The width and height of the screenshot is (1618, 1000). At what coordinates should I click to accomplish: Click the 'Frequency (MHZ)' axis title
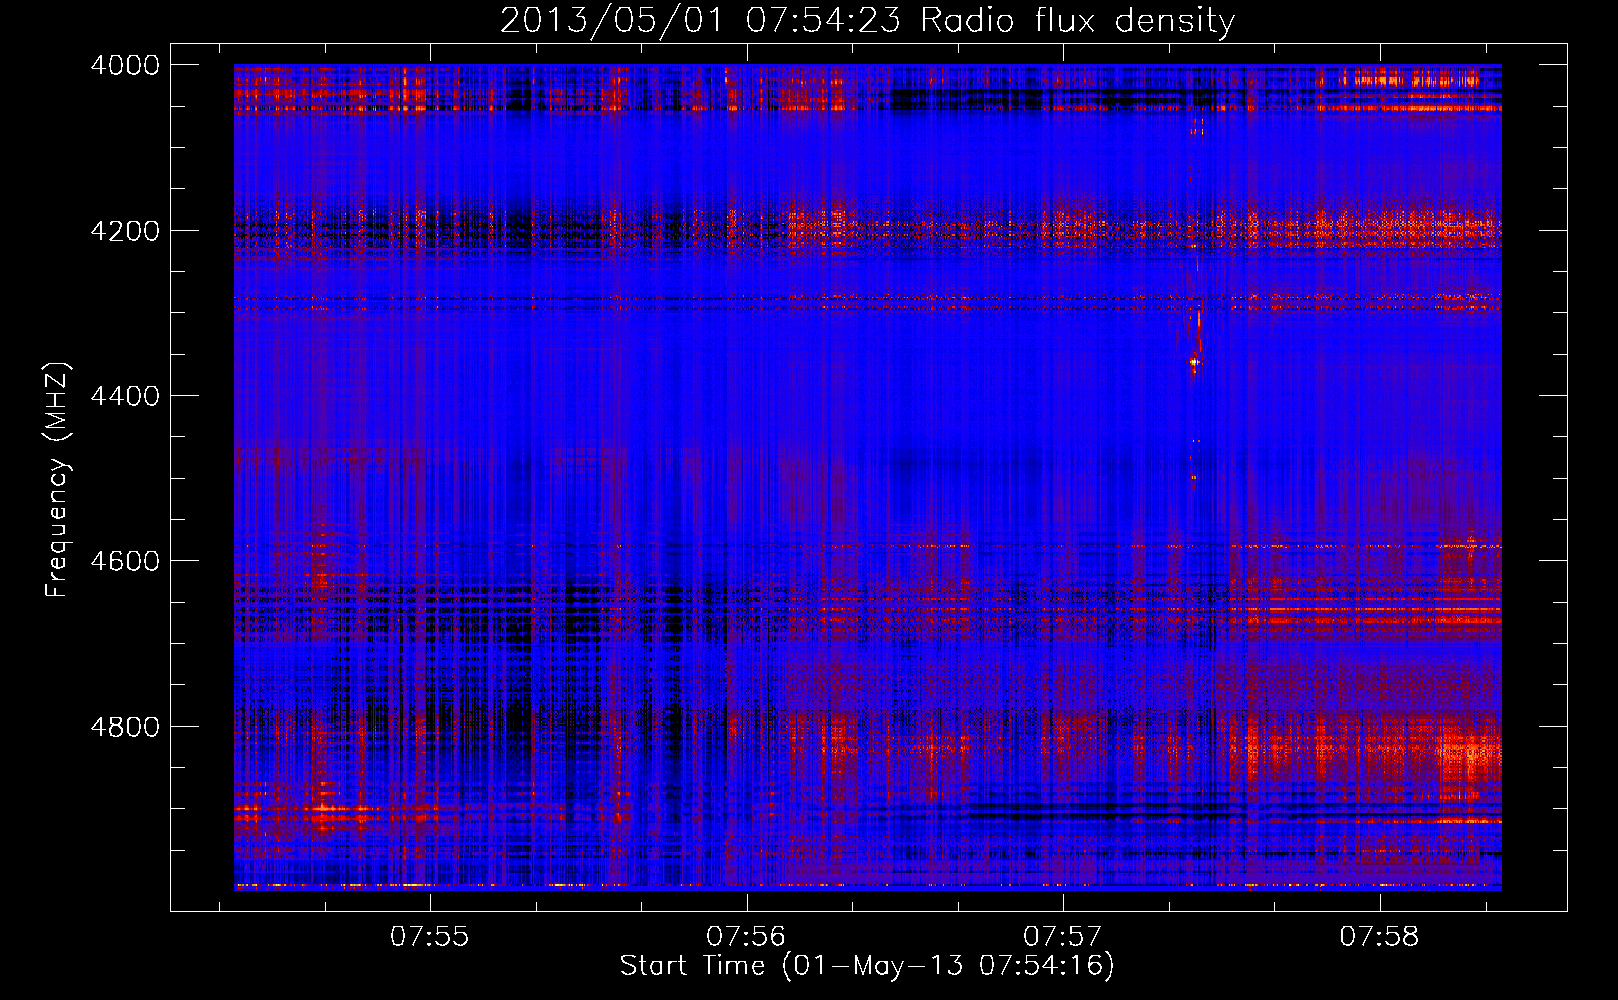58,480
